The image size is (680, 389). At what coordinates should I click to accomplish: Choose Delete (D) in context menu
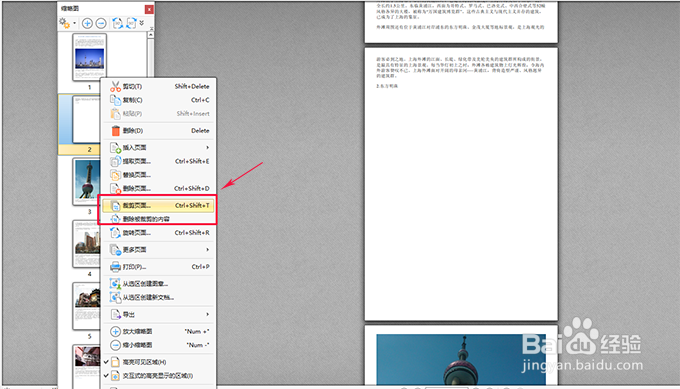(x=159, y=131)
